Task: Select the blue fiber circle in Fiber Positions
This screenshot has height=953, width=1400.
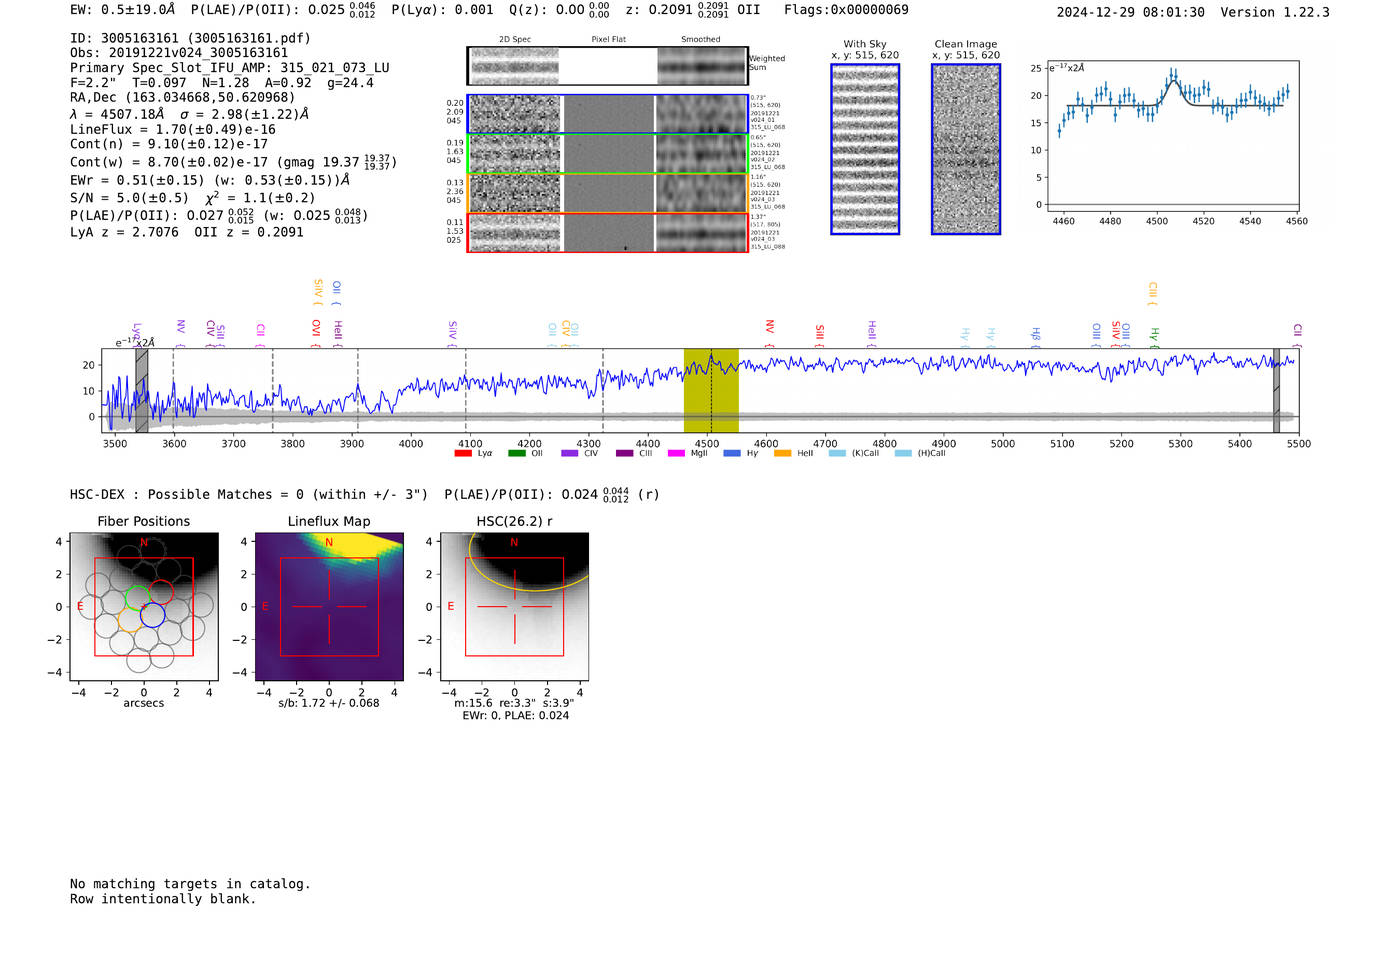Action: pos(152,615)
